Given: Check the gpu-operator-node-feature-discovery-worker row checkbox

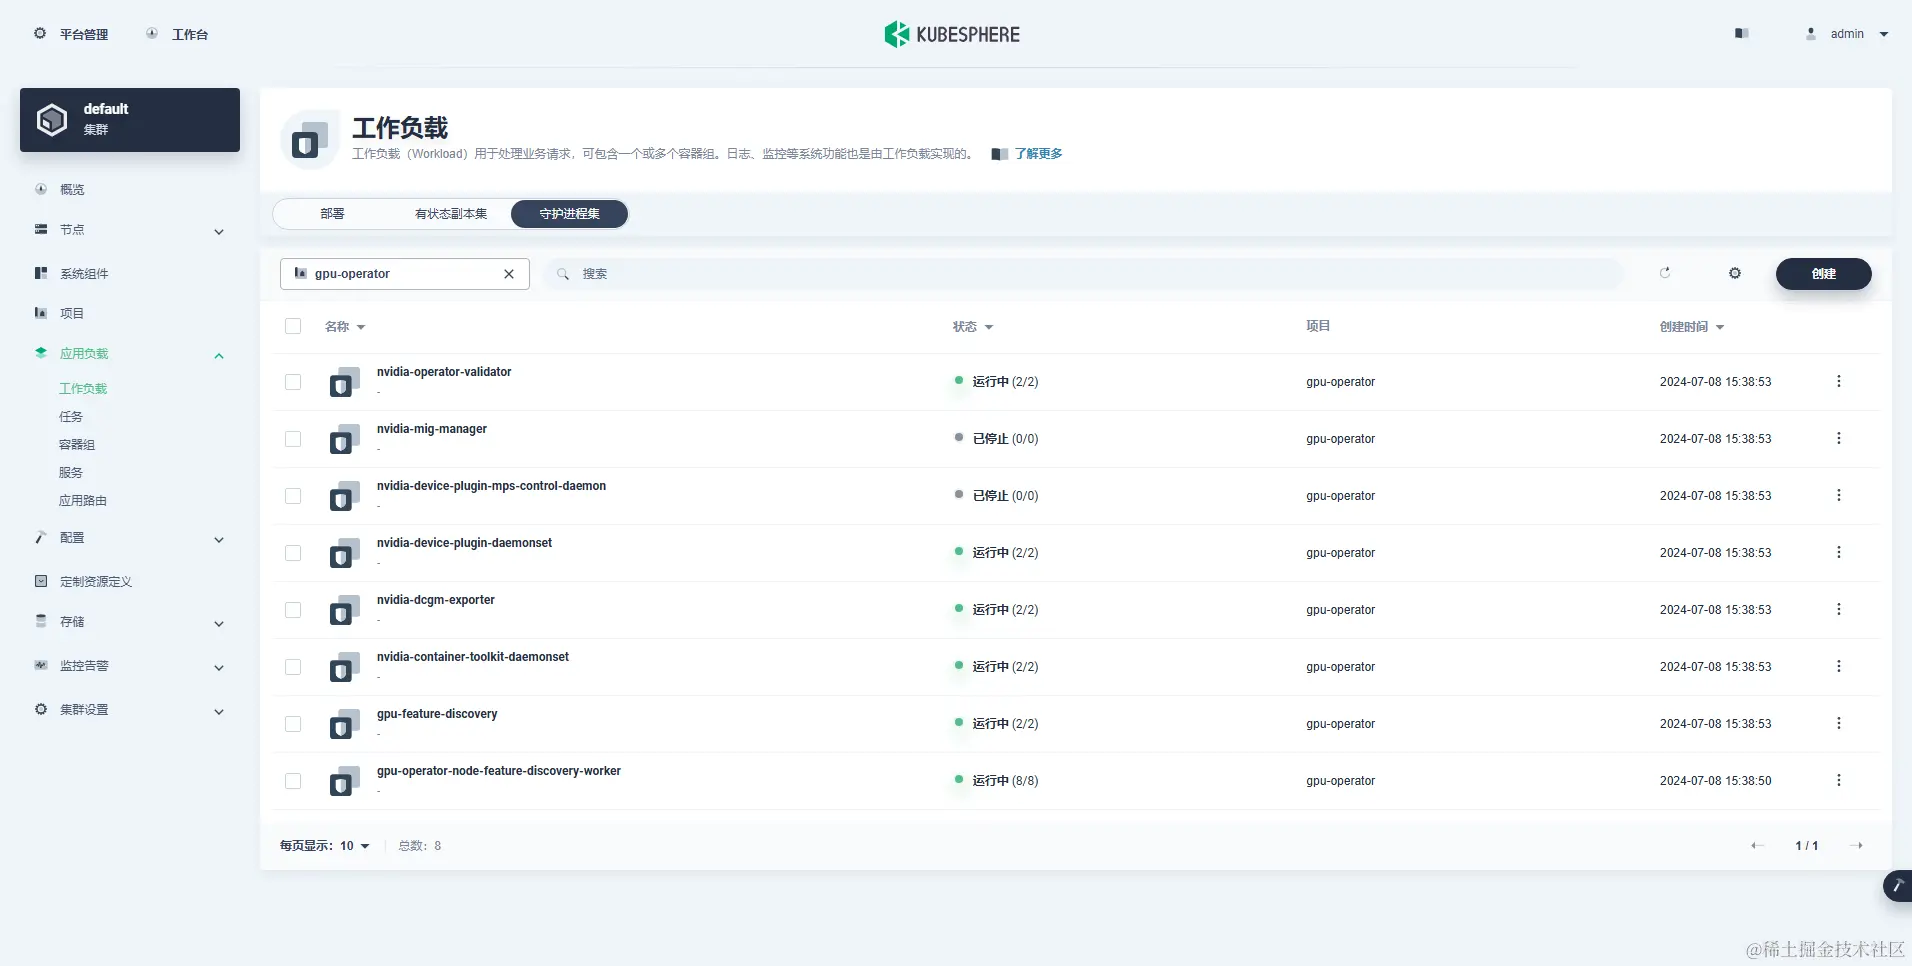Looking at the screenshot, I should (x=293, y=781).
